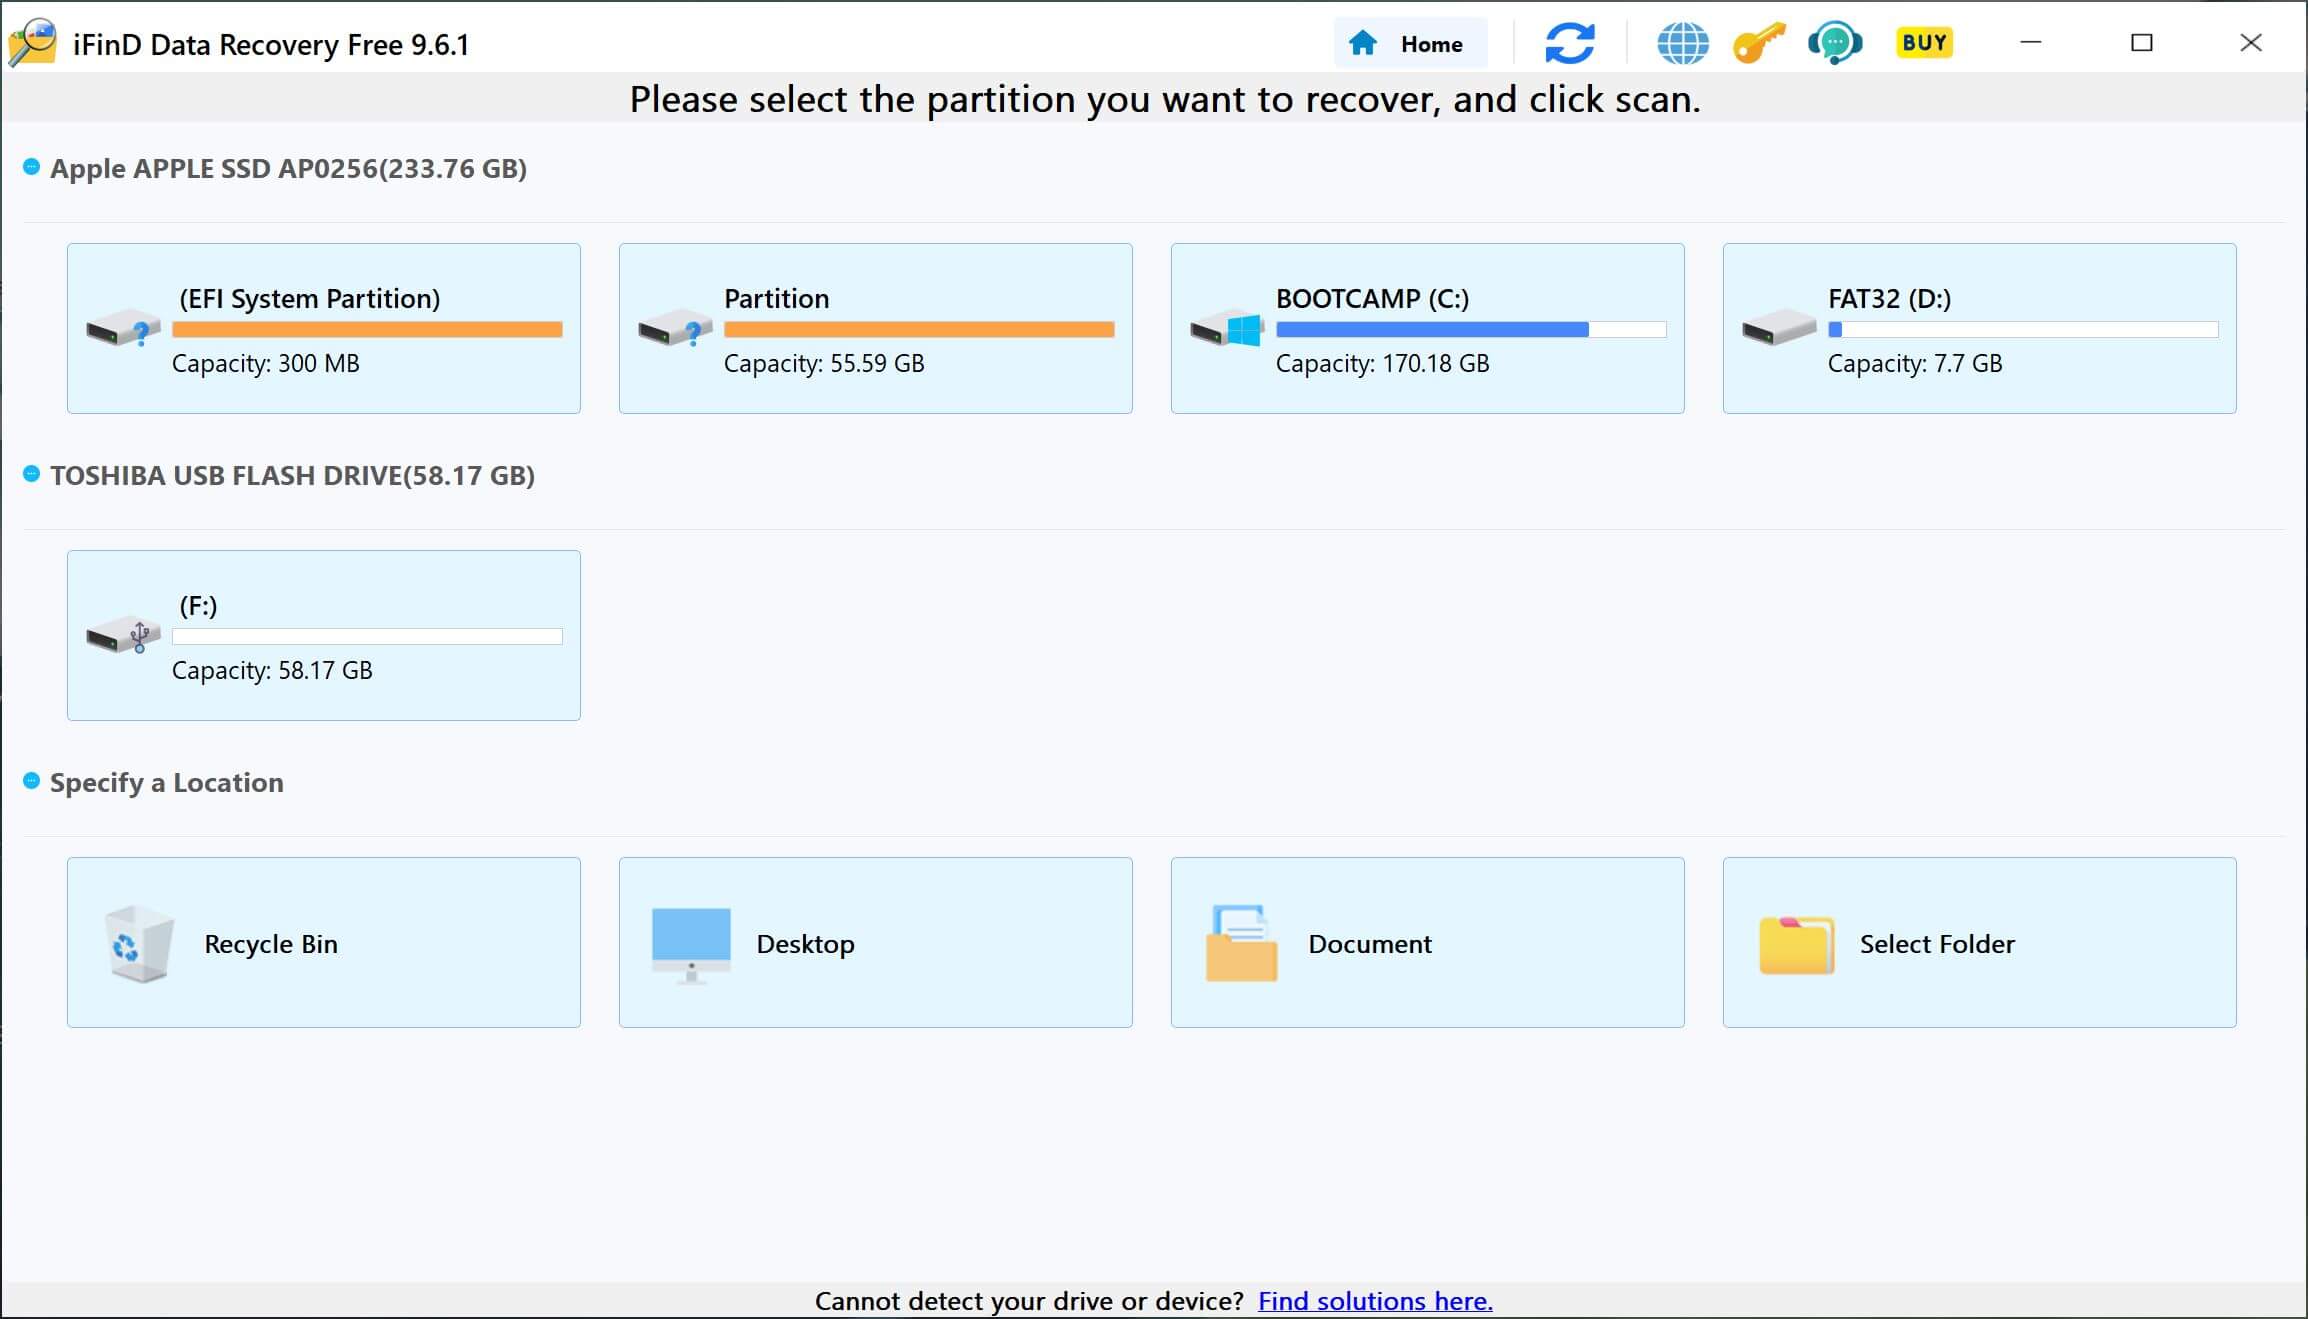Open the Find solutions here link
The width and height of the screenshot is (2308, 1319).
pyautogui.click(x=1375, y=1300)
